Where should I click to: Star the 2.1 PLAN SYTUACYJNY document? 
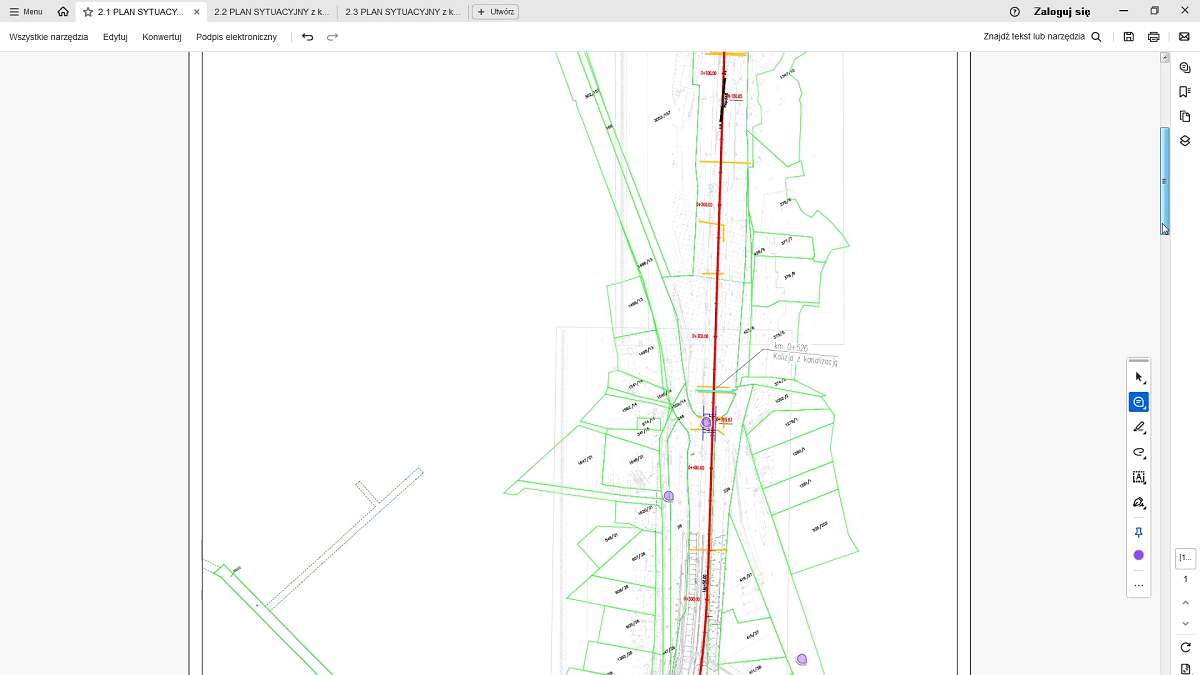pos(88,12)
